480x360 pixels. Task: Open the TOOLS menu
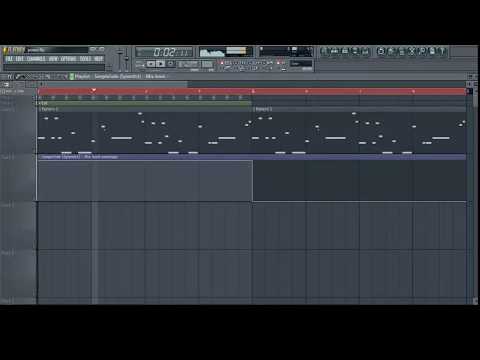pyautogui.click(x=85, y=59)
